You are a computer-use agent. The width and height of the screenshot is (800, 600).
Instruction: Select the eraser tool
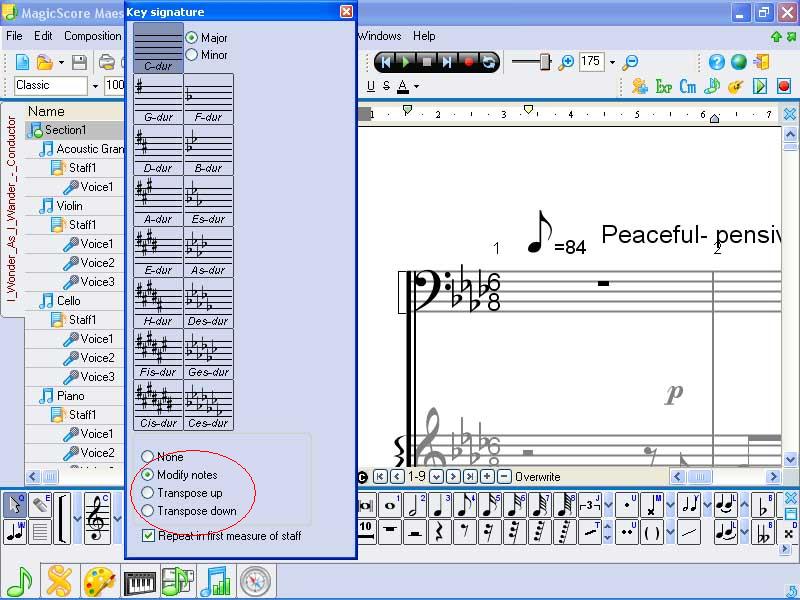click(x=39, y=505)
